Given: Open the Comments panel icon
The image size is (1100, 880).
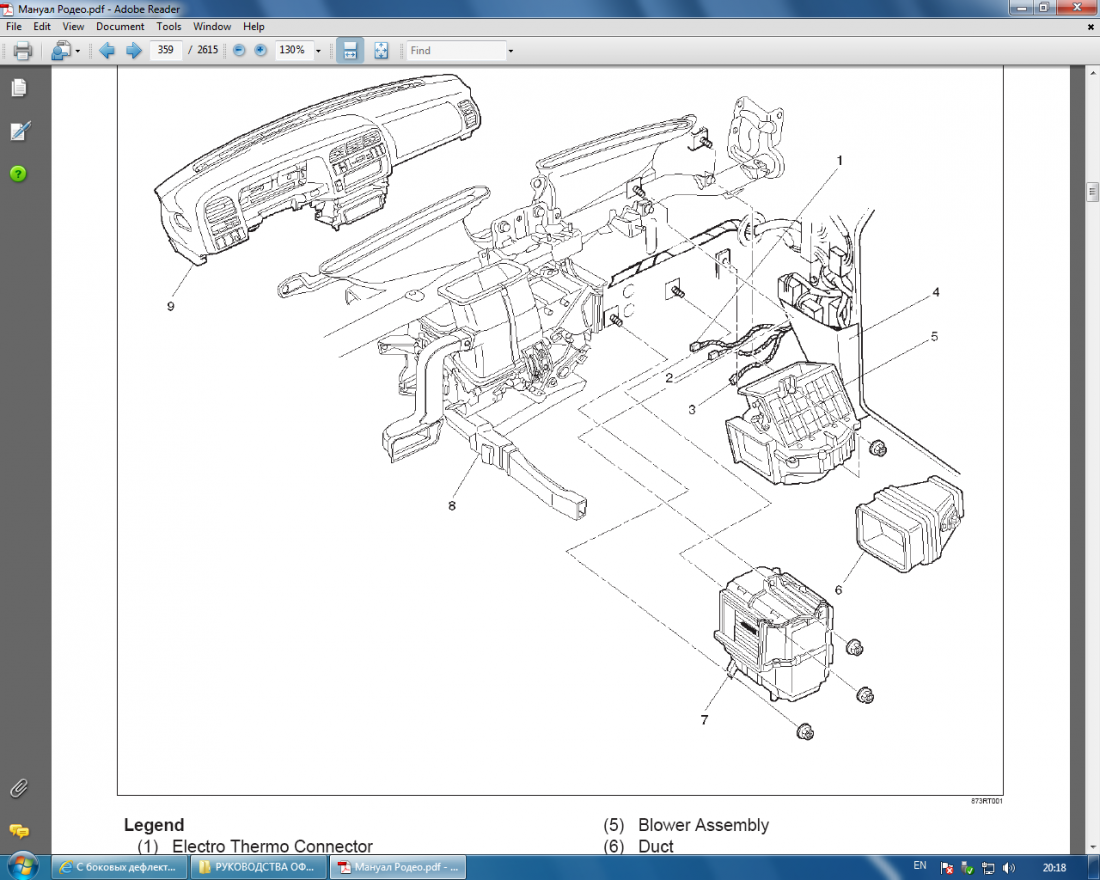Looking at the screenshot, I should point(18,831).
